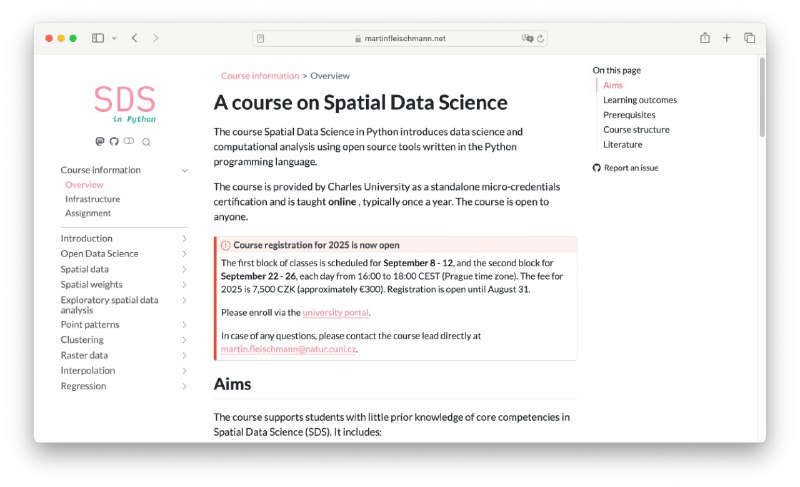Open the Point patterns section

click(x=90, y=324)
